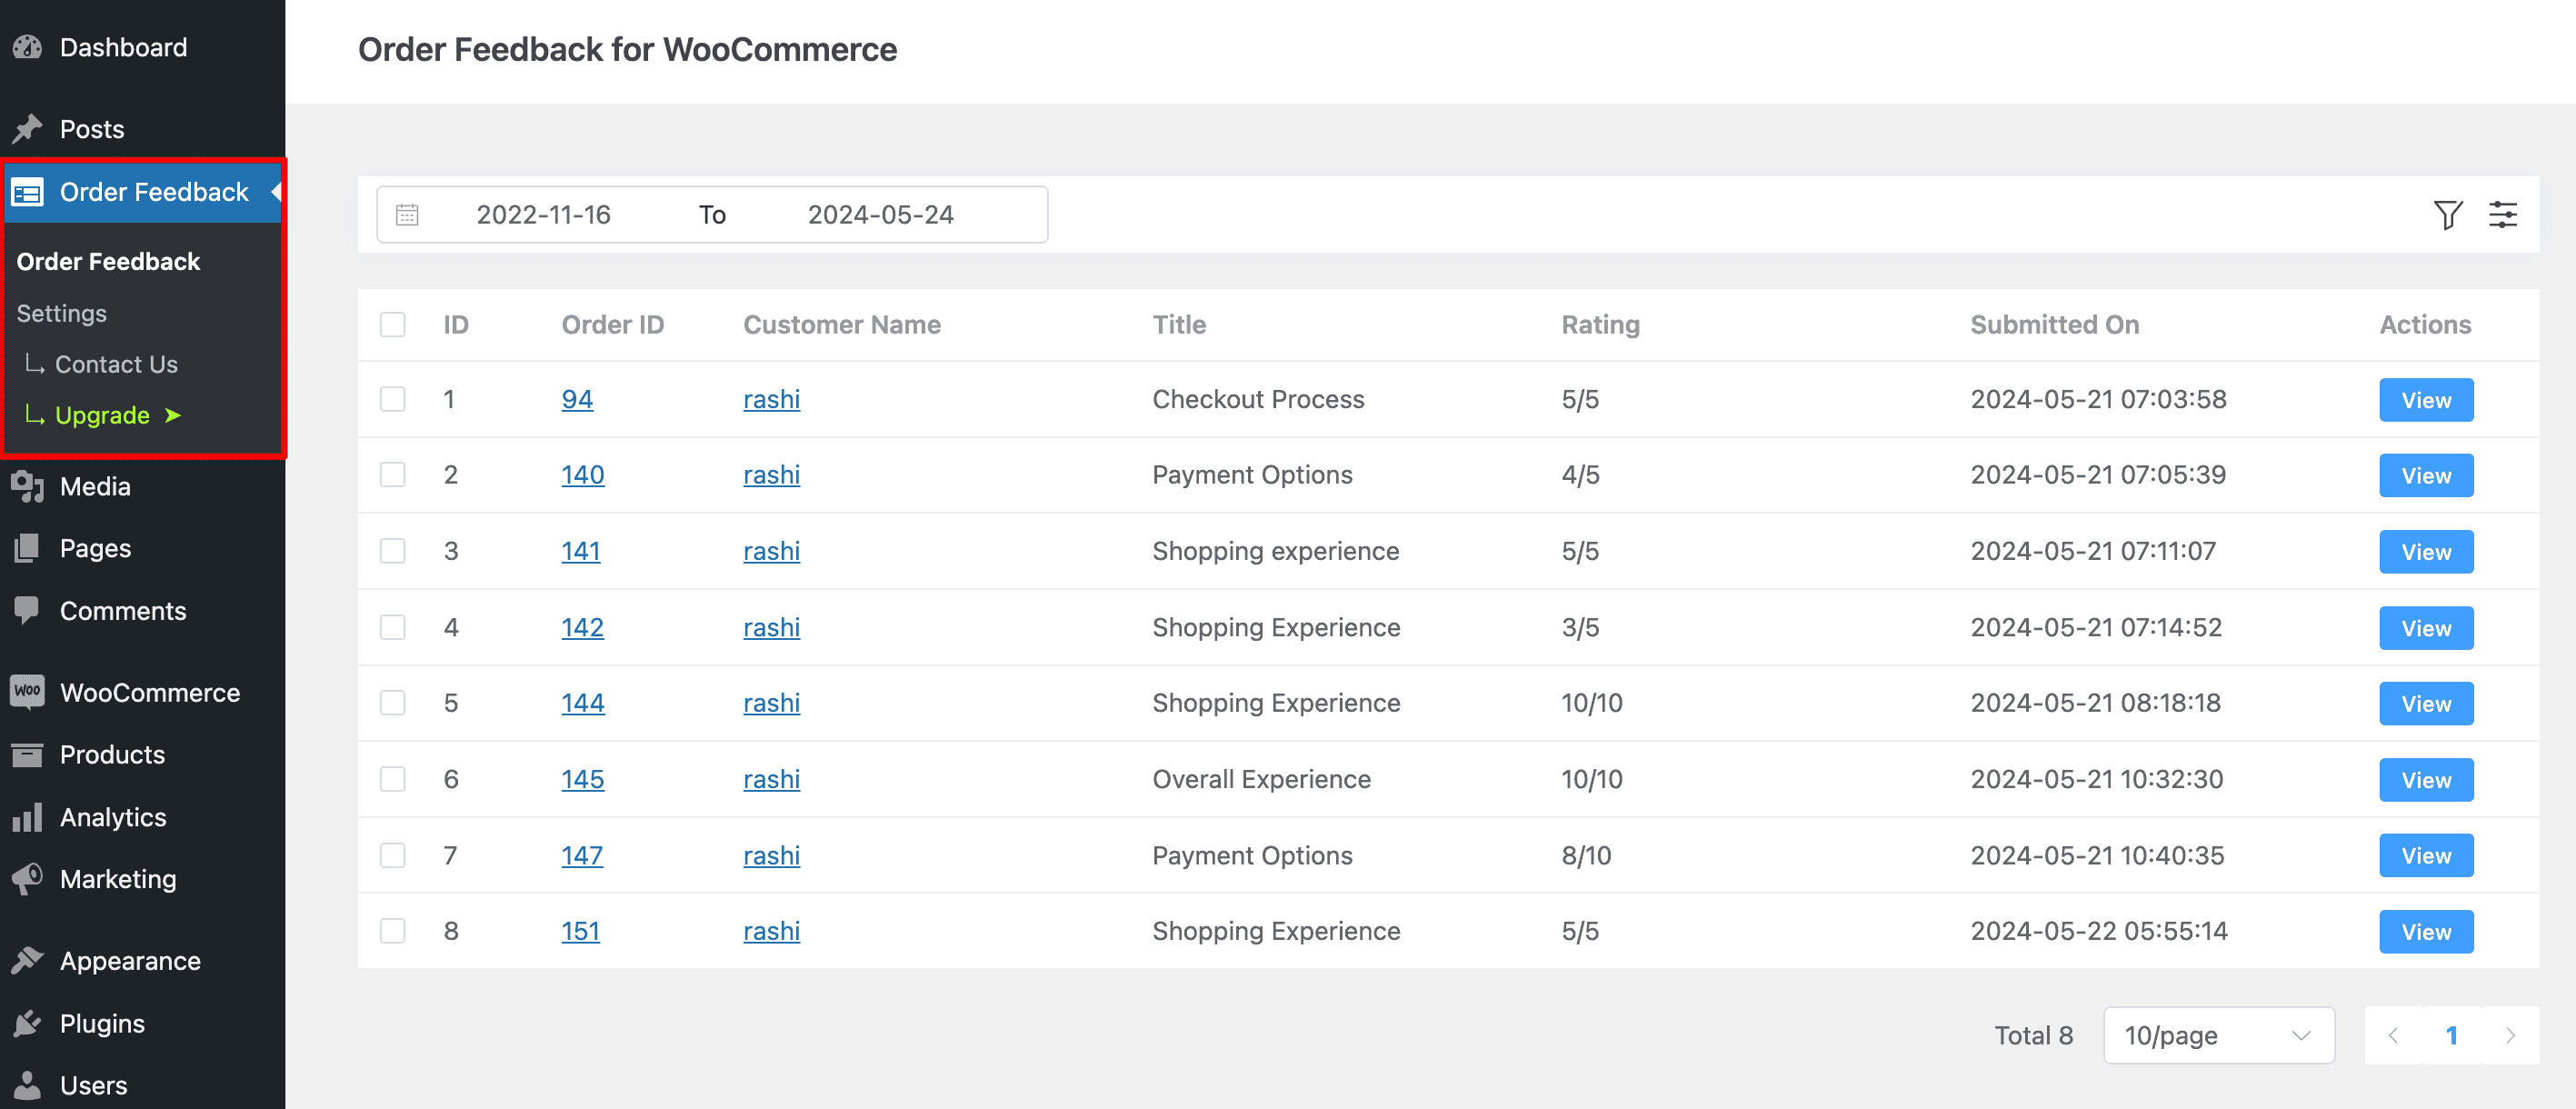Click the Media icon in sidebar

tap(27, 486)
